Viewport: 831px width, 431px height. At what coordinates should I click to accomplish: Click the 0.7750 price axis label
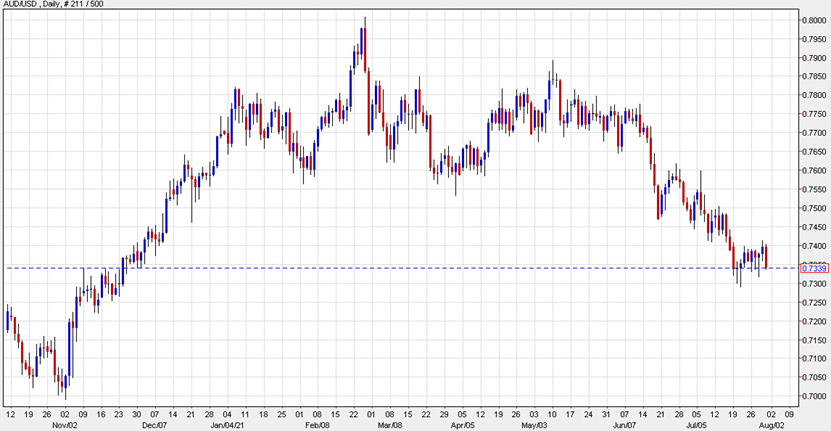[815, 115]
